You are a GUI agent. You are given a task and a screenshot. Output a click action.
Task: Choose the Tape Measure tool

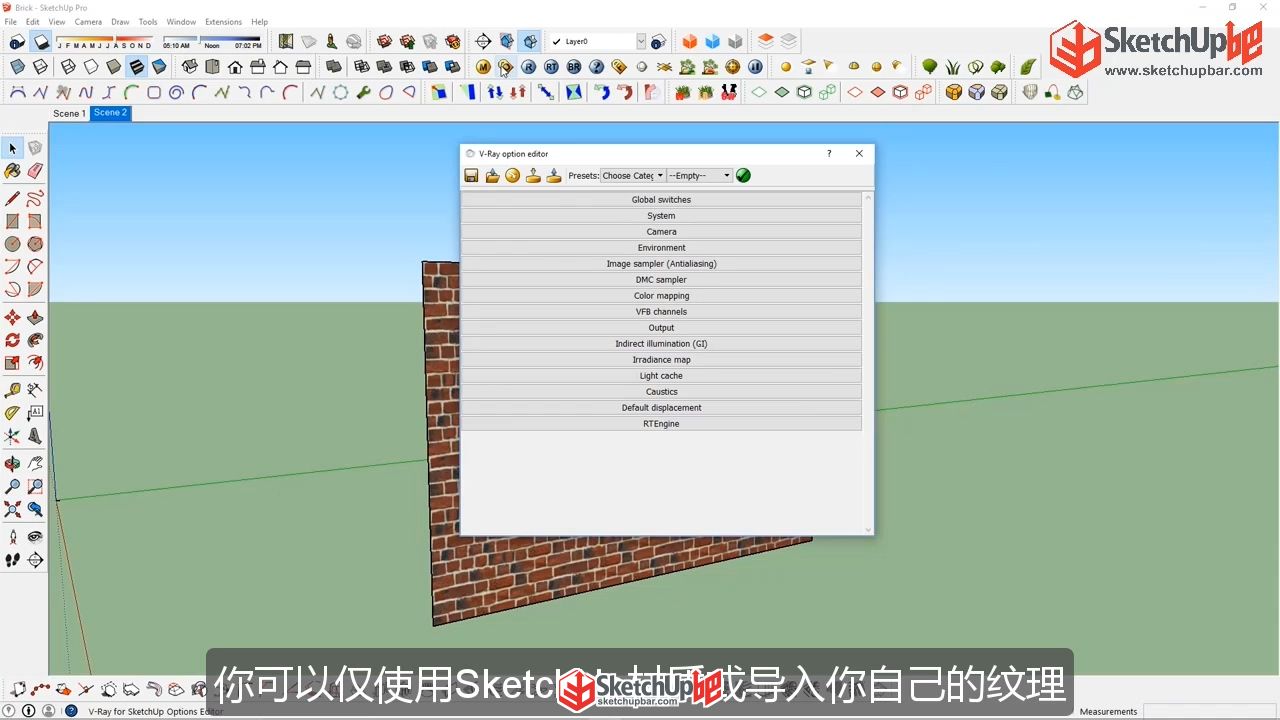12,390
